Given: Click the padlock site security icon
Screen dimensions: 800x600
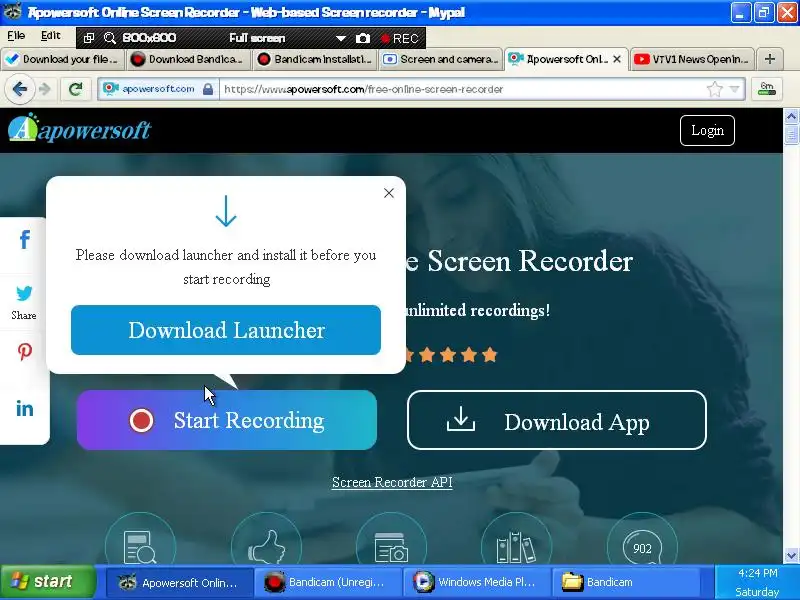Looking at the screenshot, I should pos(208,89).
